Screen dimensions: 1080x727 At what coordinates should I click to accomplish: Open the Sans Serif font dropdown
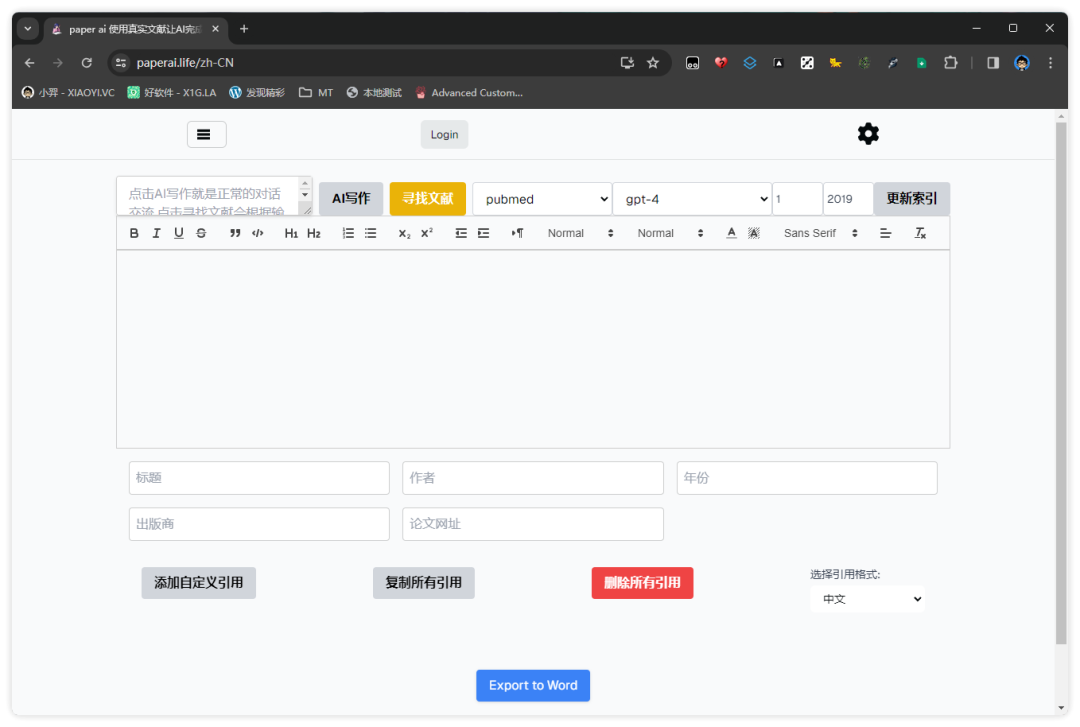pos(820,233)
